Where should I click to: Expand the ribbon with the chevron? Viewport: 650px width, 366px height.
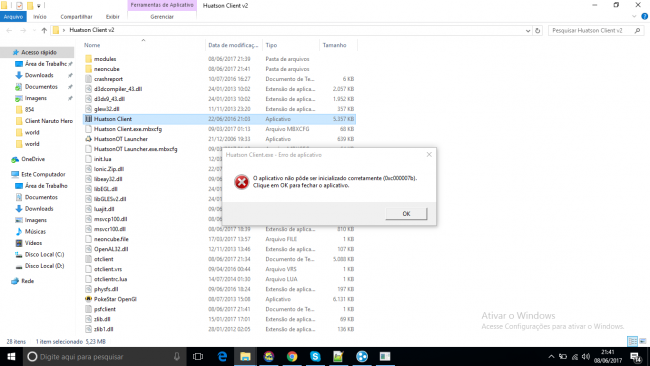(x=634, y=17)
